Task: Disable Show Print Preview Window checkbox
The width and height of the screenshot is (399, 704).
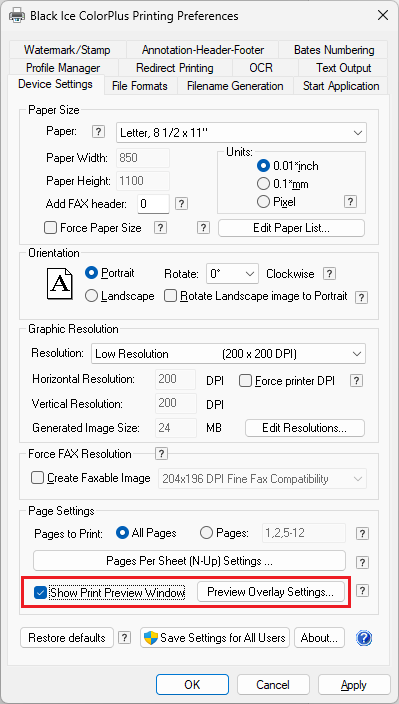Action: 40,593
